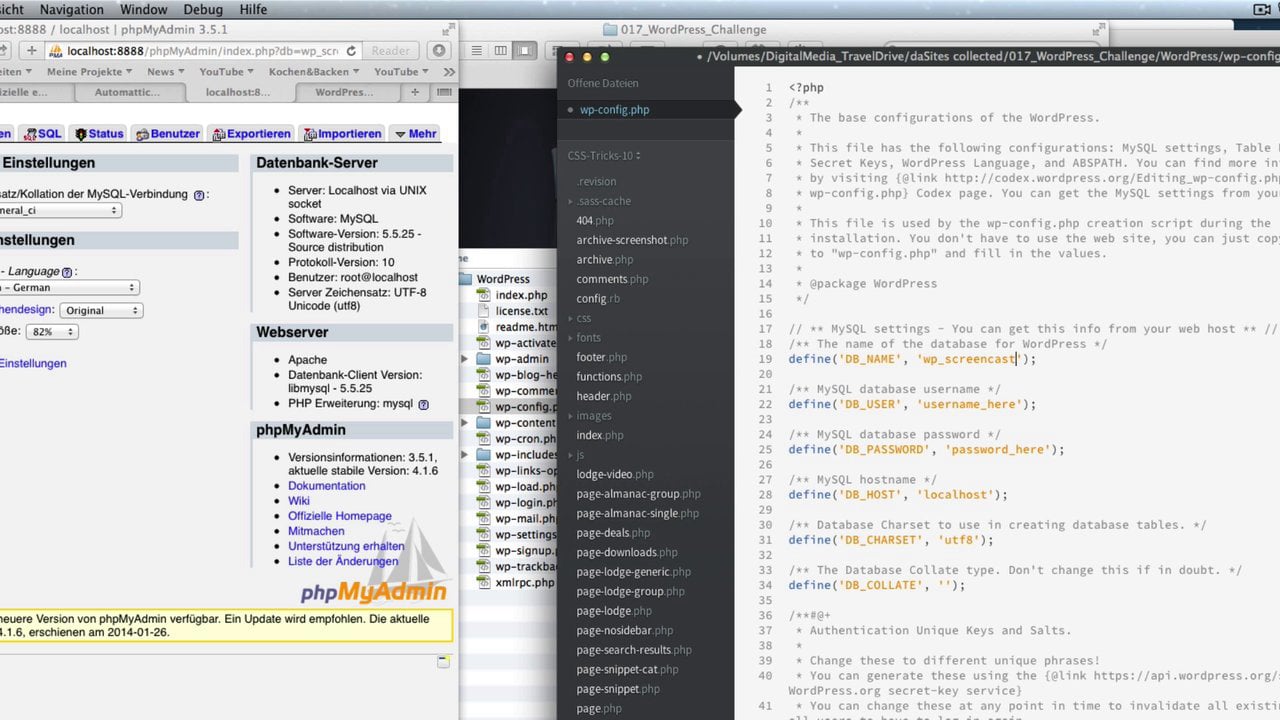Expand the wp-content folder in Finder

pos(464,423)
